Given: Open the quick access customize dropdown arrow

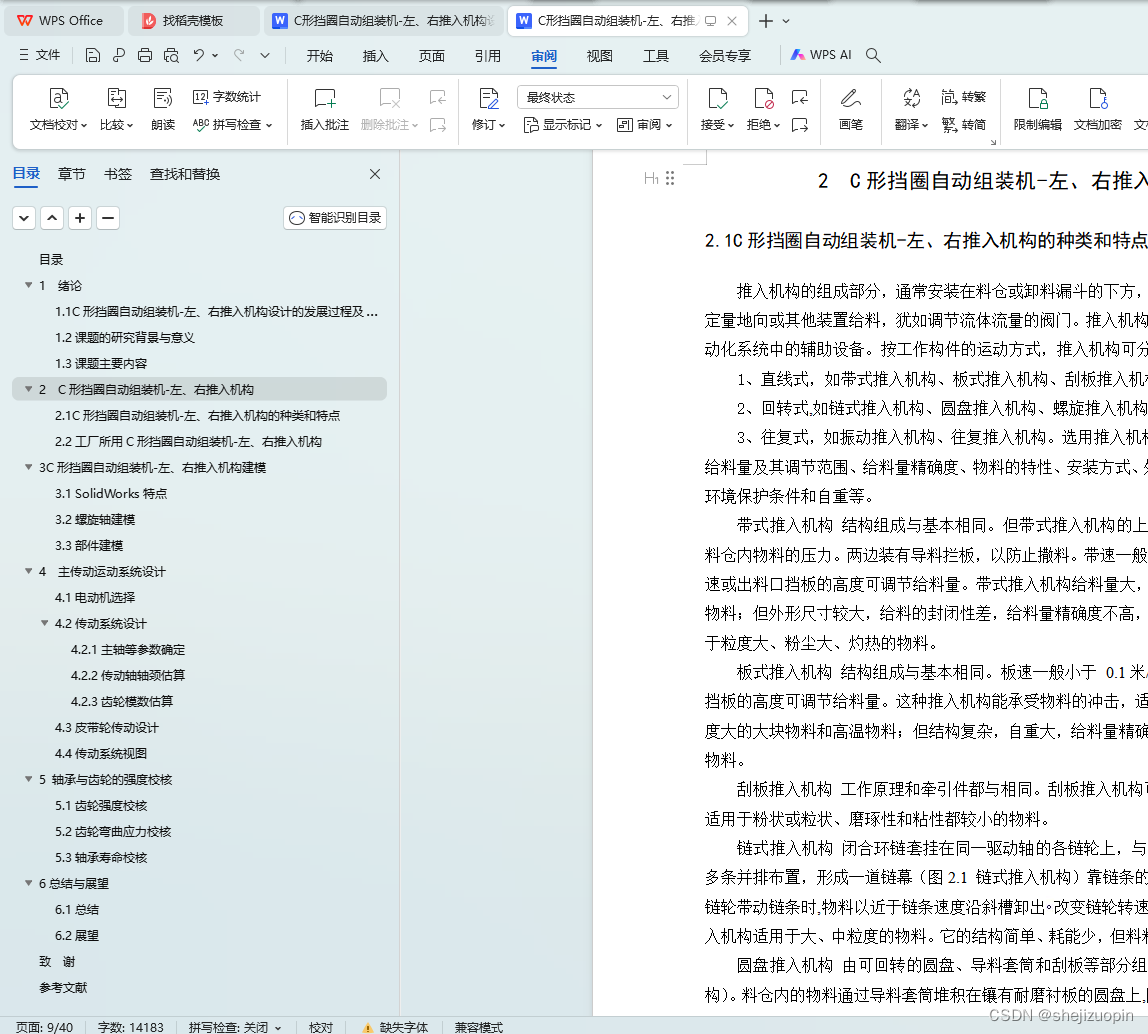Looking at the screenshot, I should (x=265, y=55).
